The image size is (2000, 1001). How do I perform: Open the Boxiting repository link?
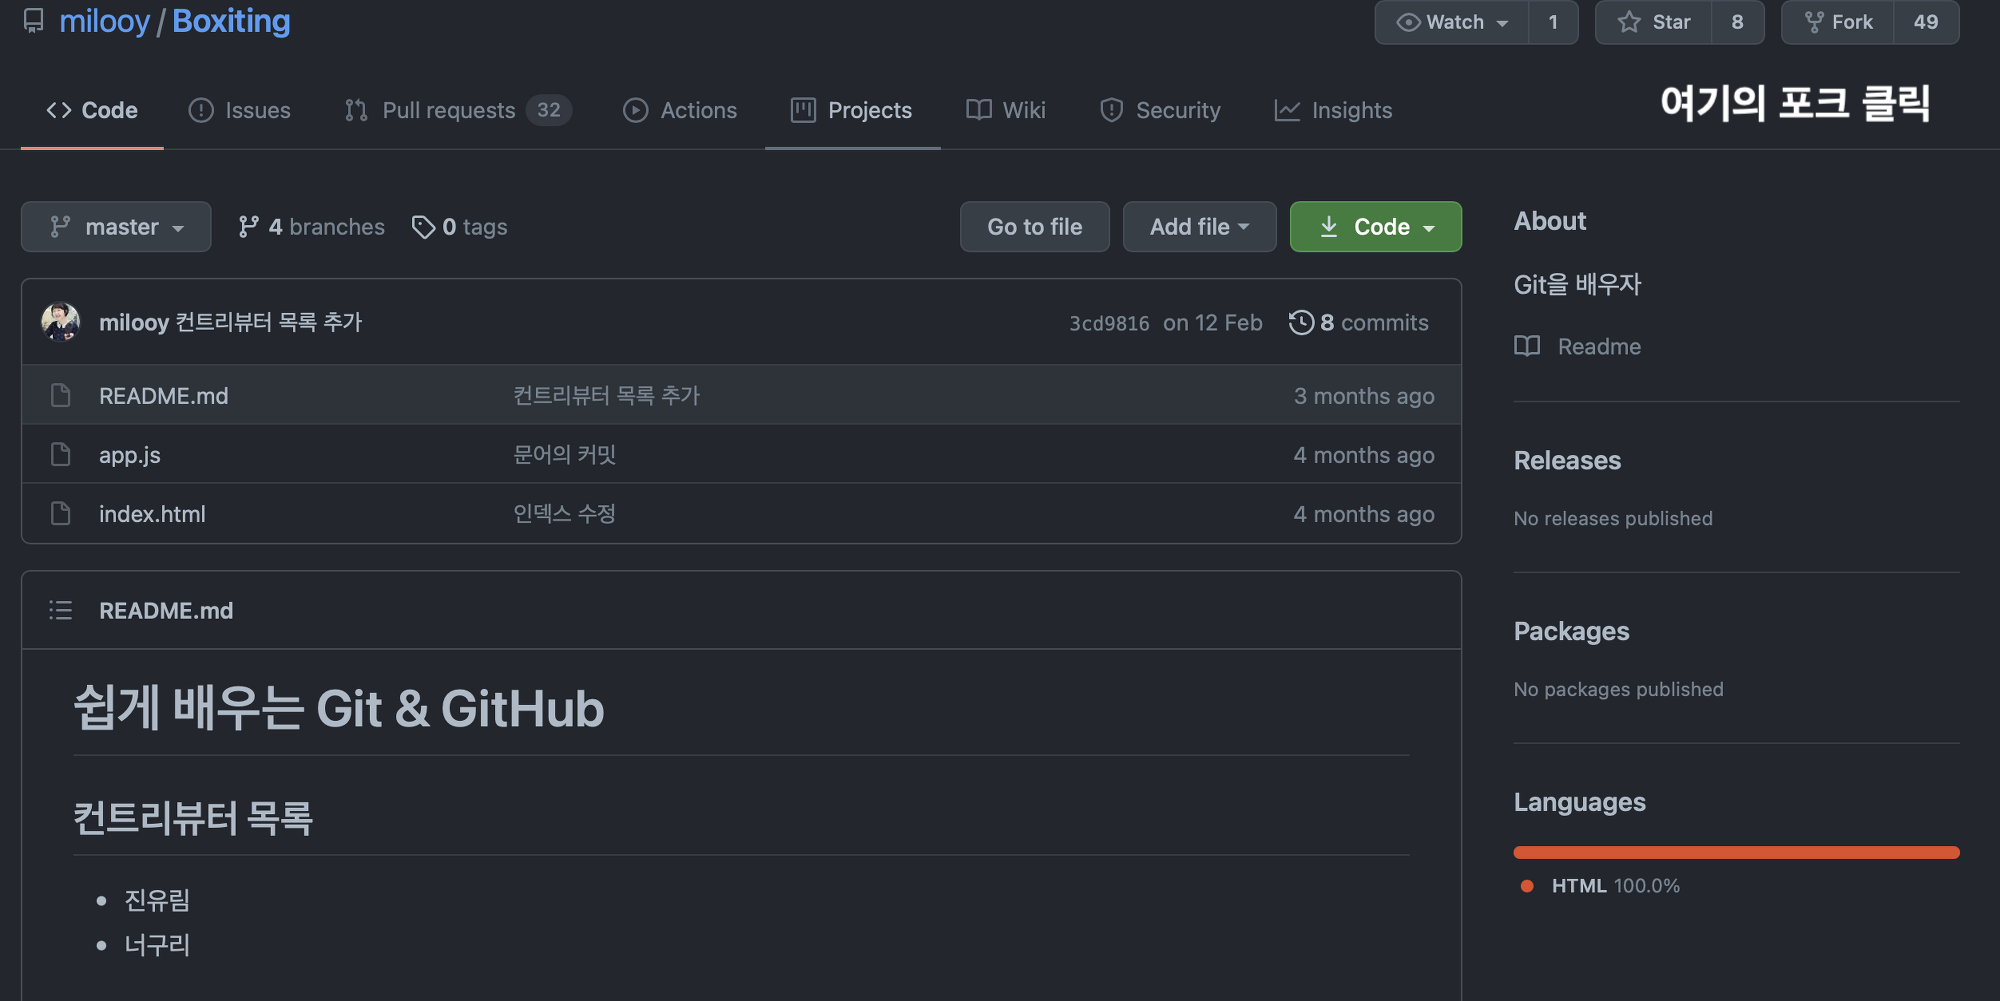click(231, 21)
